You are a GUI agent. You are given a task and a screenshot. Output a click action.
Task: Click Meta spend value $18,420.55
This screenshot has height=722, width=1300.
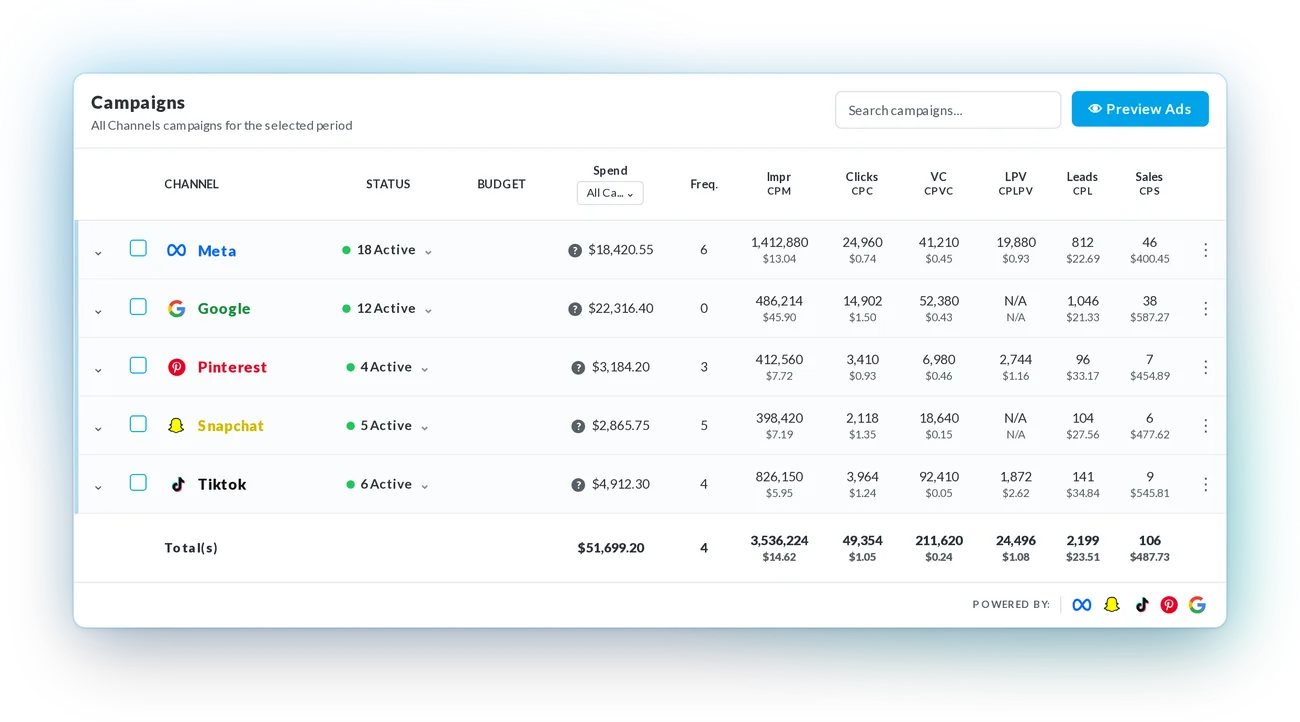621,250
